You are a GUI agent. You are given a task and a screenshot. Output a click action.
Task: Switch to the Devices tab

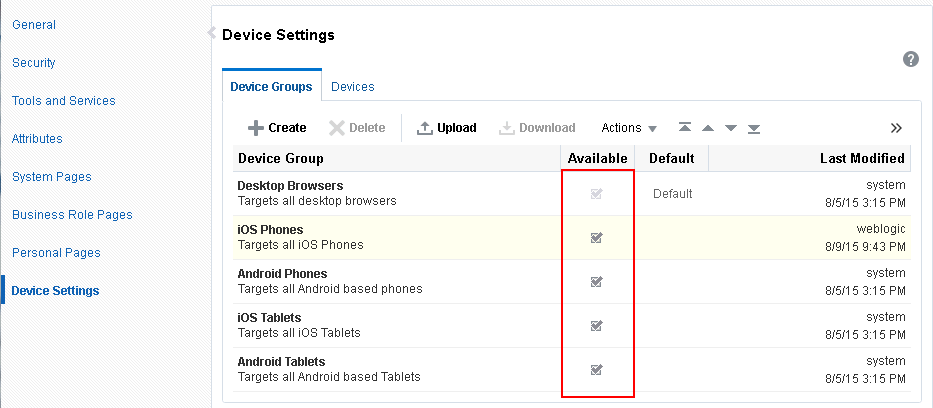353,87
